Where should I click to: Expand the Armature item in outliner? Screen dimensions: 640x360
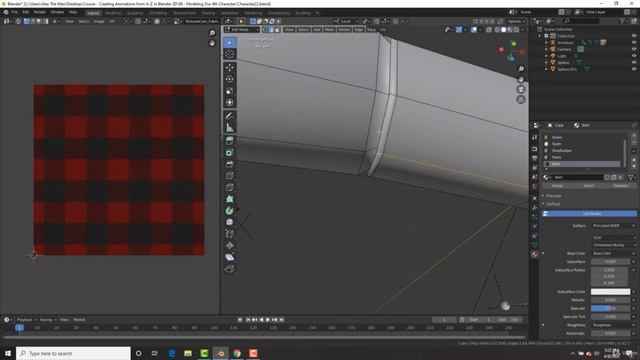547,42
